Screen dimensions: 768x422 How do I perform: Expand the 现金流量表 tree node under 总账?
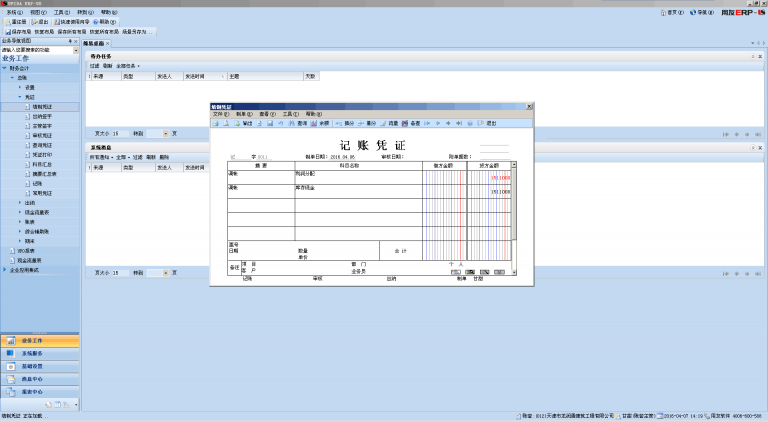tap(20, 212)
